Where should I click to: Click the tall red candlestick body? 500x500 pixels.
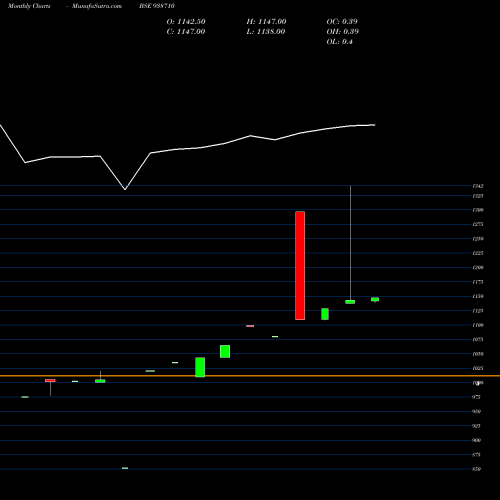(x=300, y=266)
